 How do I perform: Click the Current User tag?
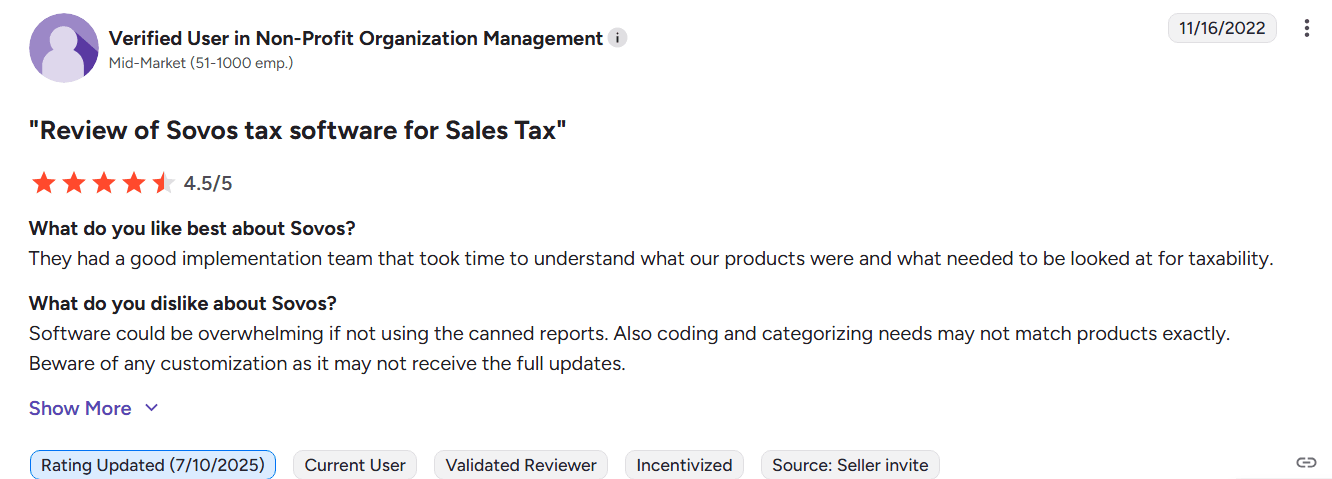point(355,465)
